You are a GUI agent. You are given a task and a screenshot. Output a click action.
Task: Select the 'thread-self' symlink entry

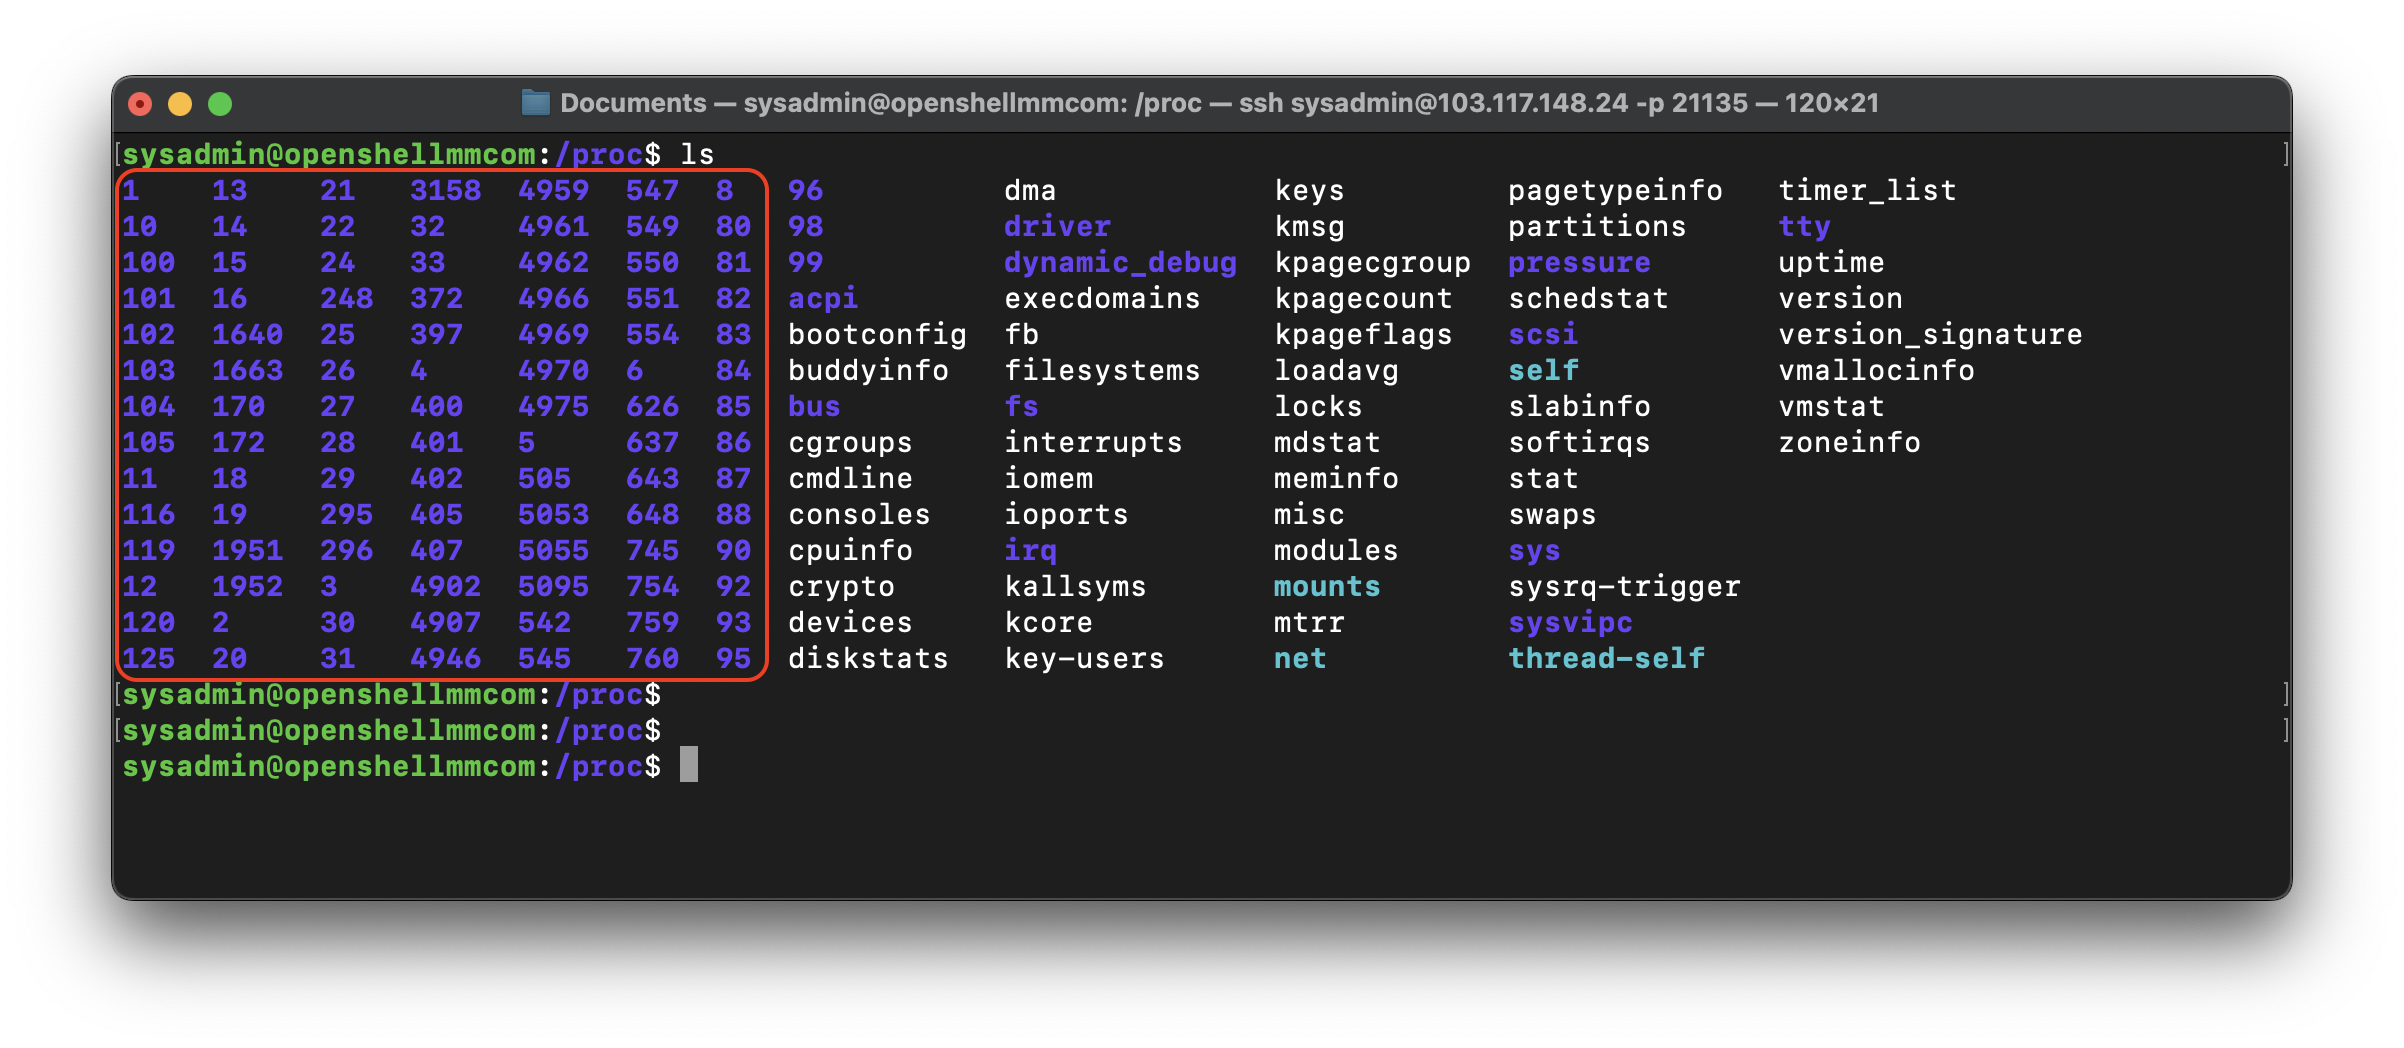click(1606, 658)
